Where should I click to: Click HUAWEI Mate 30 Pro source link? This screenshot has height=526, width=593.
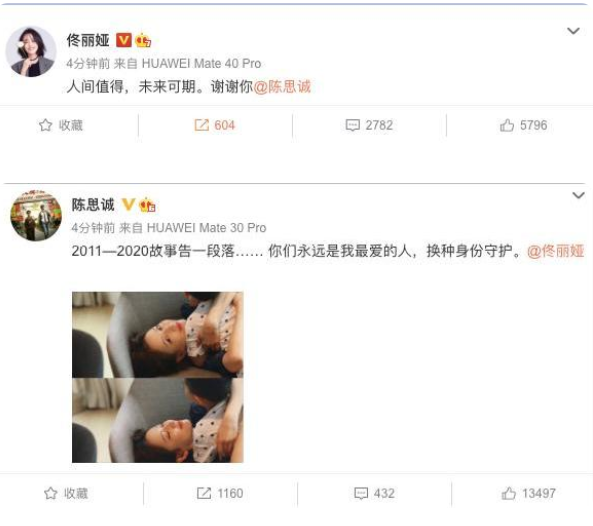pos(206,228)
